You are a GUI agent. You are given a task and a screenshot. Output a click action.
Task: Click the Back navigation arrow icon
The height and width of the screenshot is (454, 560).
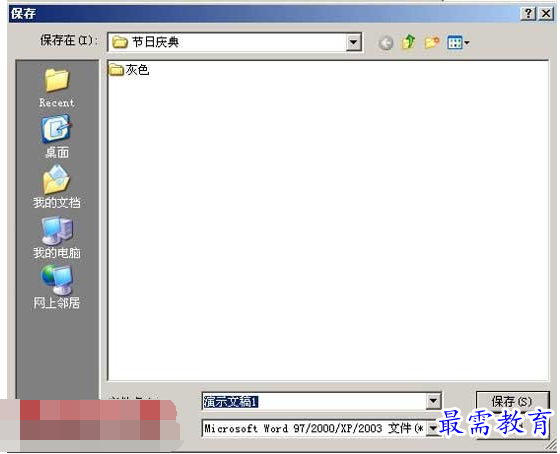pyautogui.click(x=386, y=43)
